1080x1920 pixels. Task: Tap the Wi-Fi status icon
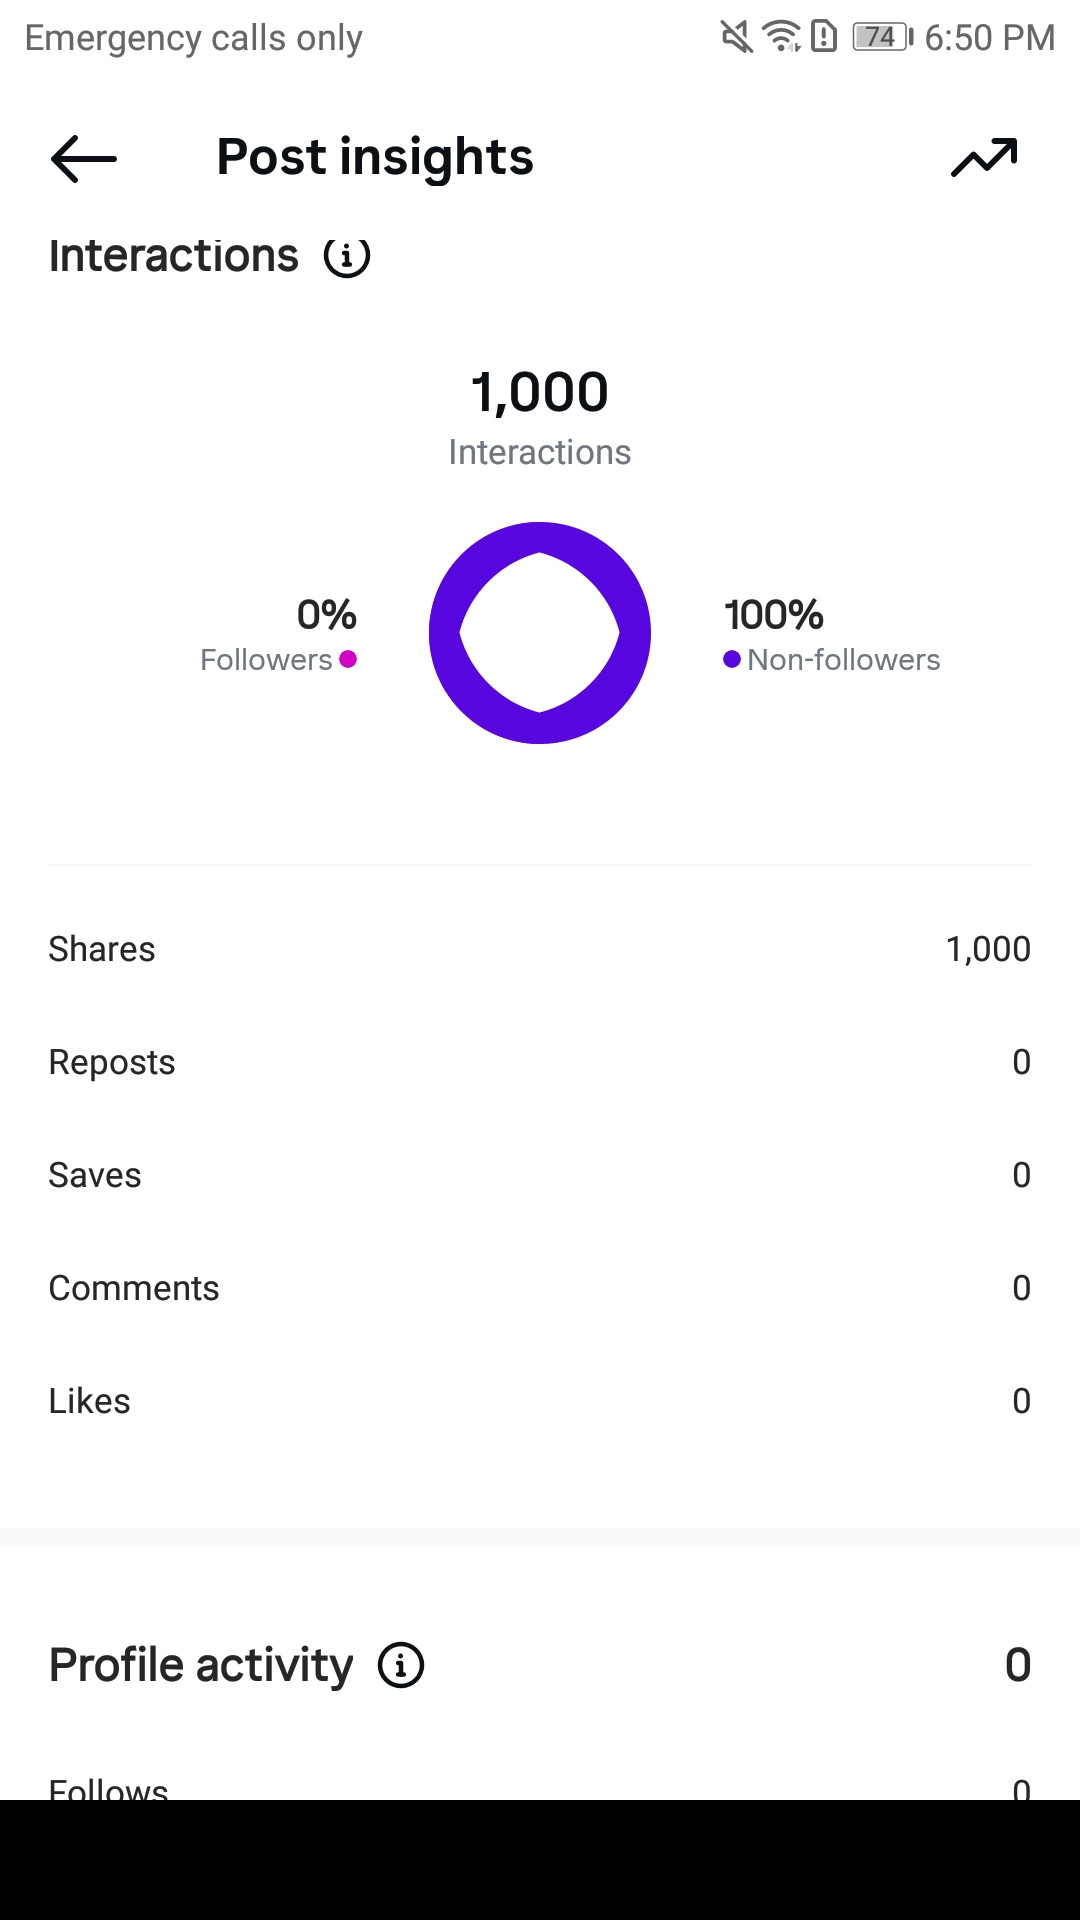coord(781,37)
